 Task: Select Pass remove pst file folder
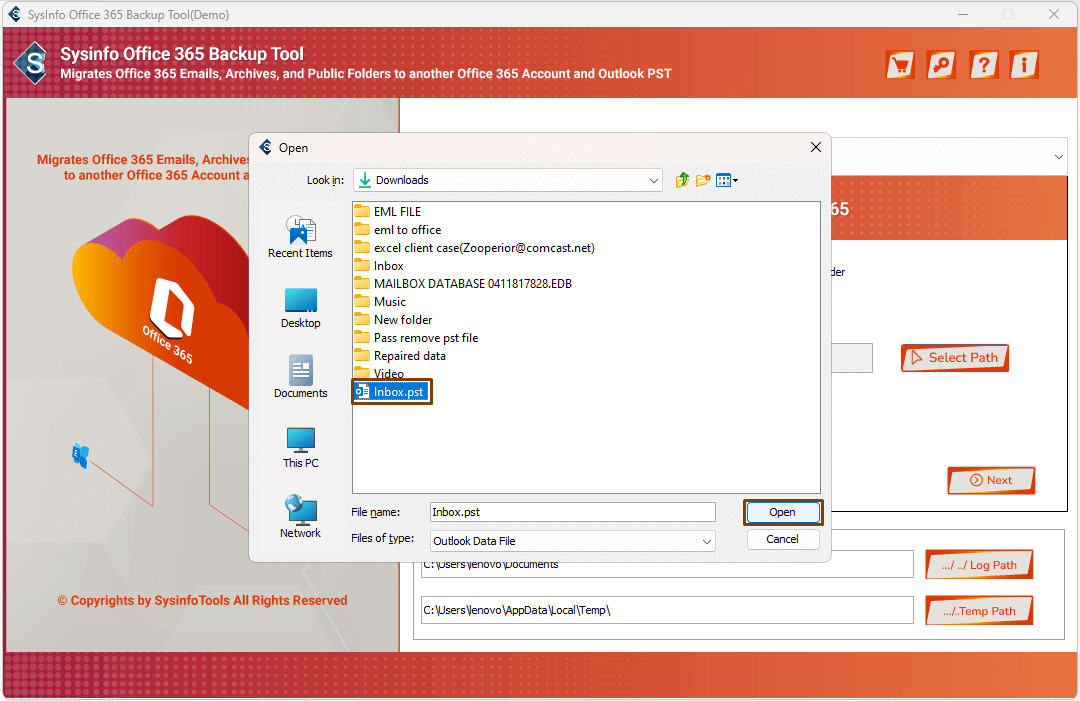tap(417, 337)
